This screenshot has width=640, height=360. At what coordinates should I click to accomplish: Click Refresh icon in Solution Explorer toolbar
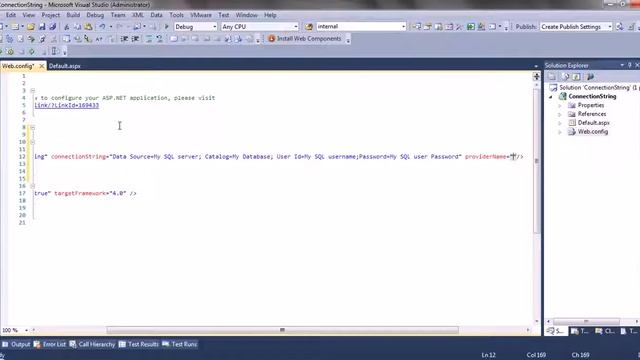(576, 77)
